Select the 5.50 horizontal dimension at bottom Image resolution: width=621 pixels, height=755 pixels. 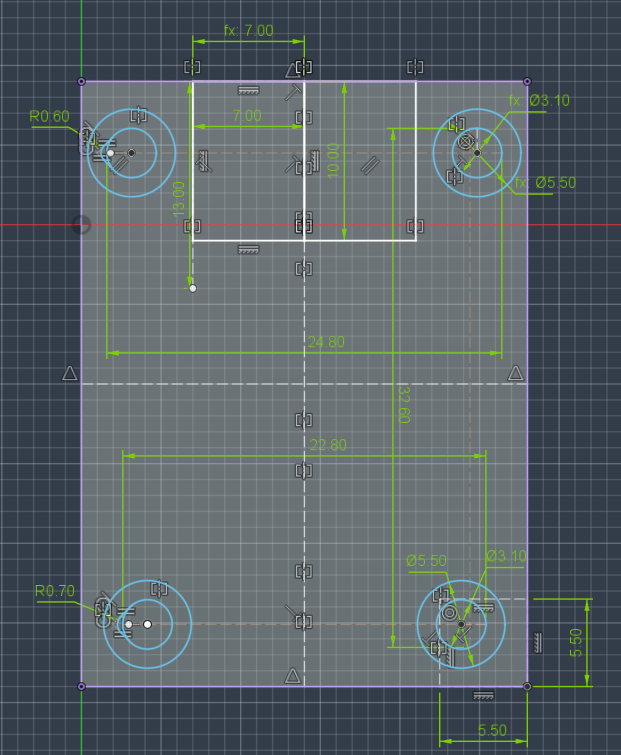pyautogui.click(x=492, y=730)
